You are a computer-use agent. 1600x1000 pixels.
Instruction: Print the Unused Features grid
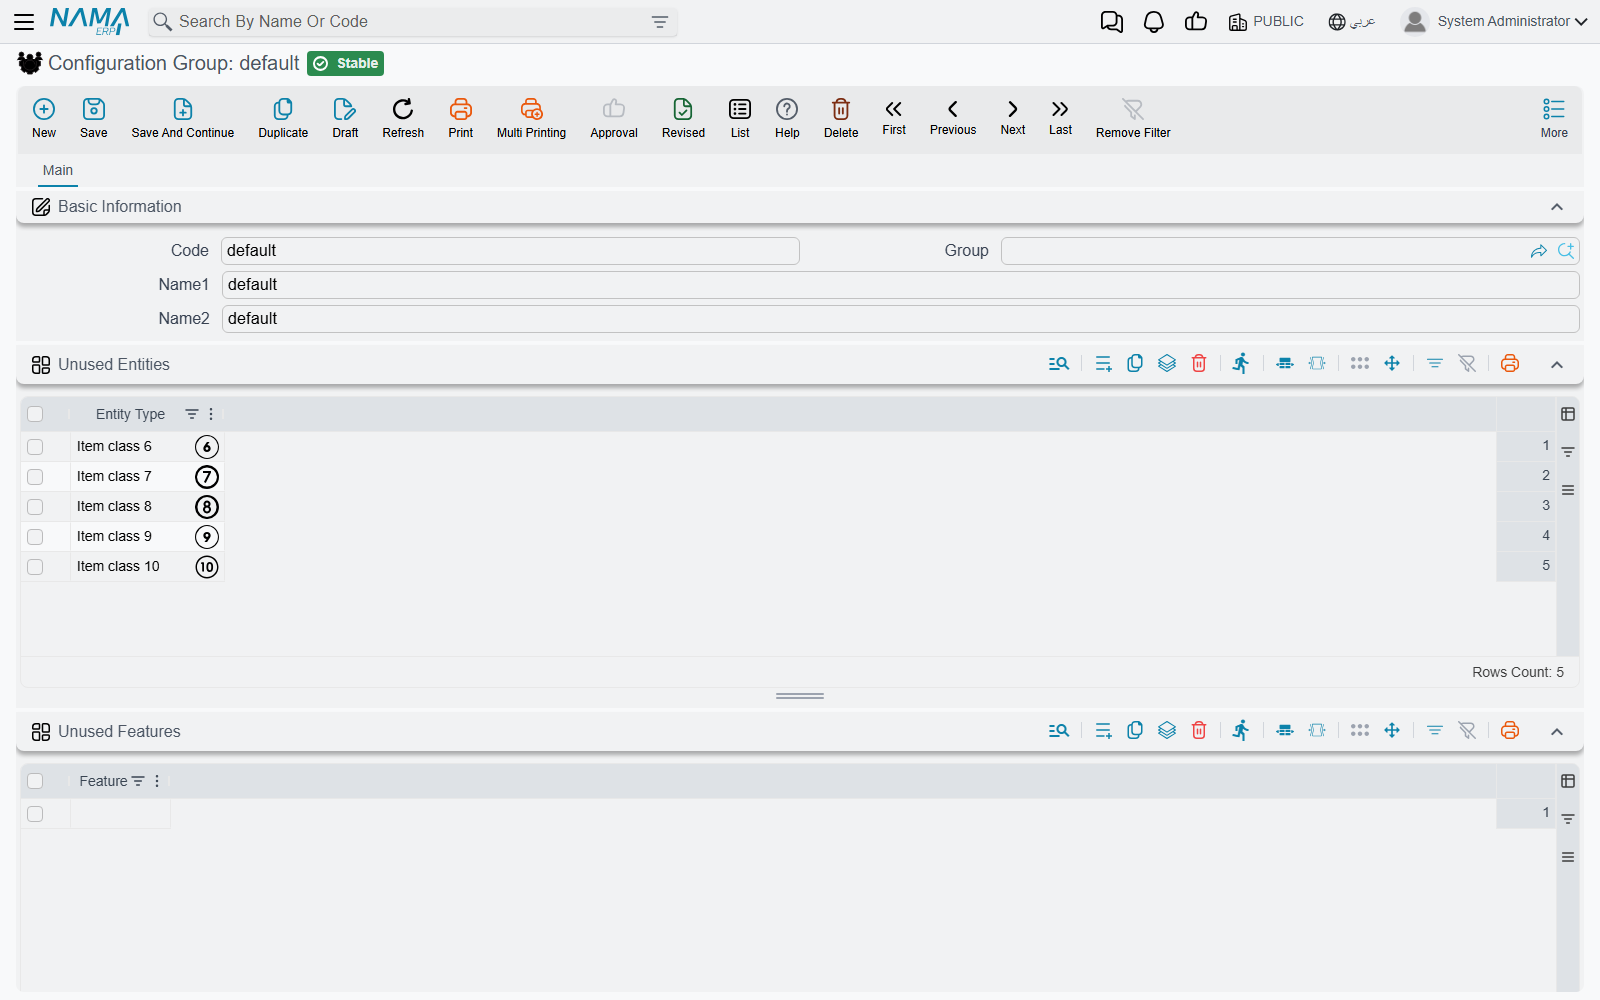[1510, 731]
